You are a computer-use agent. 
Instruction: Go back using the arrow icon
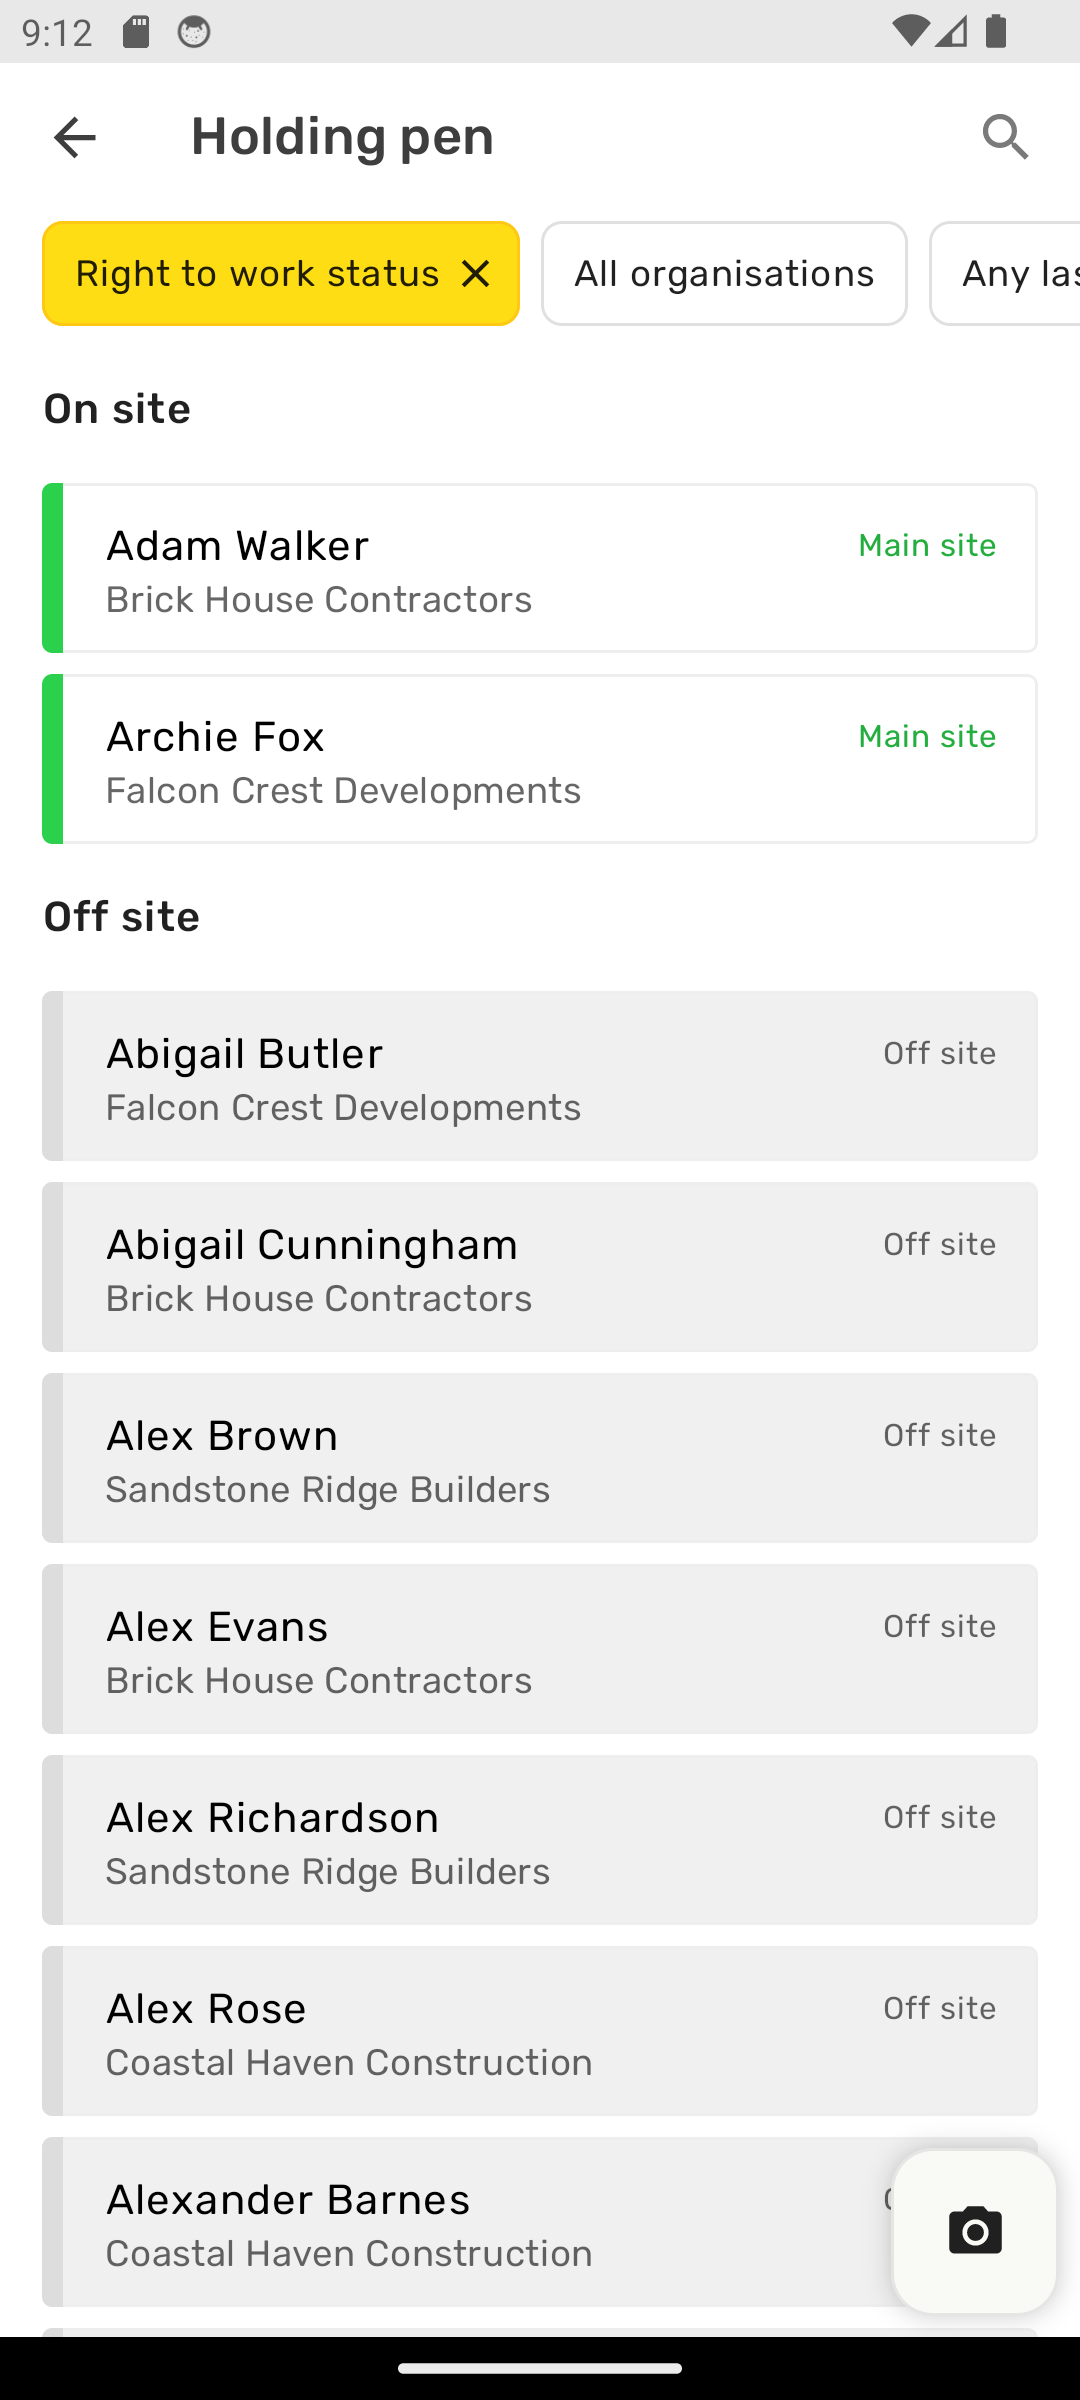coord(75,137)
